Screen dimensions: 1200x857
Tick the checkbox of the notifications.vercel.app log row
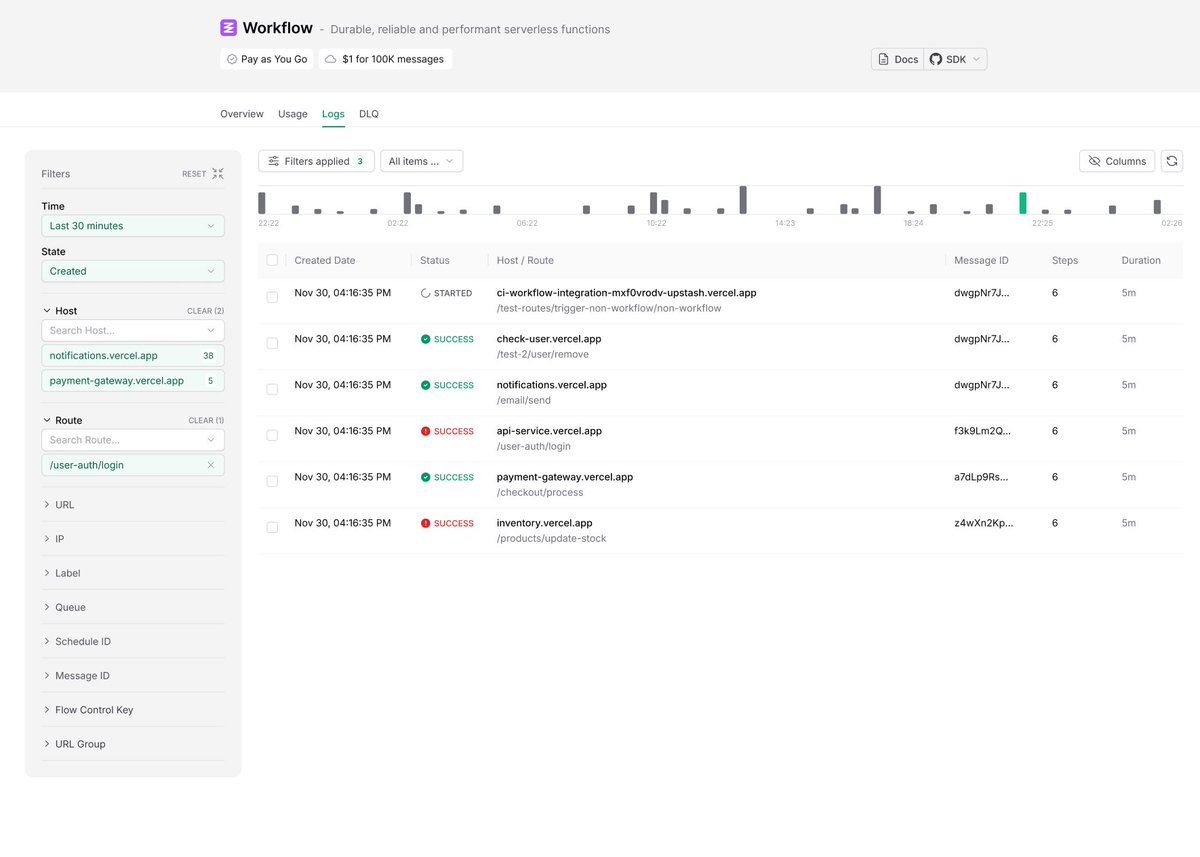272,389
